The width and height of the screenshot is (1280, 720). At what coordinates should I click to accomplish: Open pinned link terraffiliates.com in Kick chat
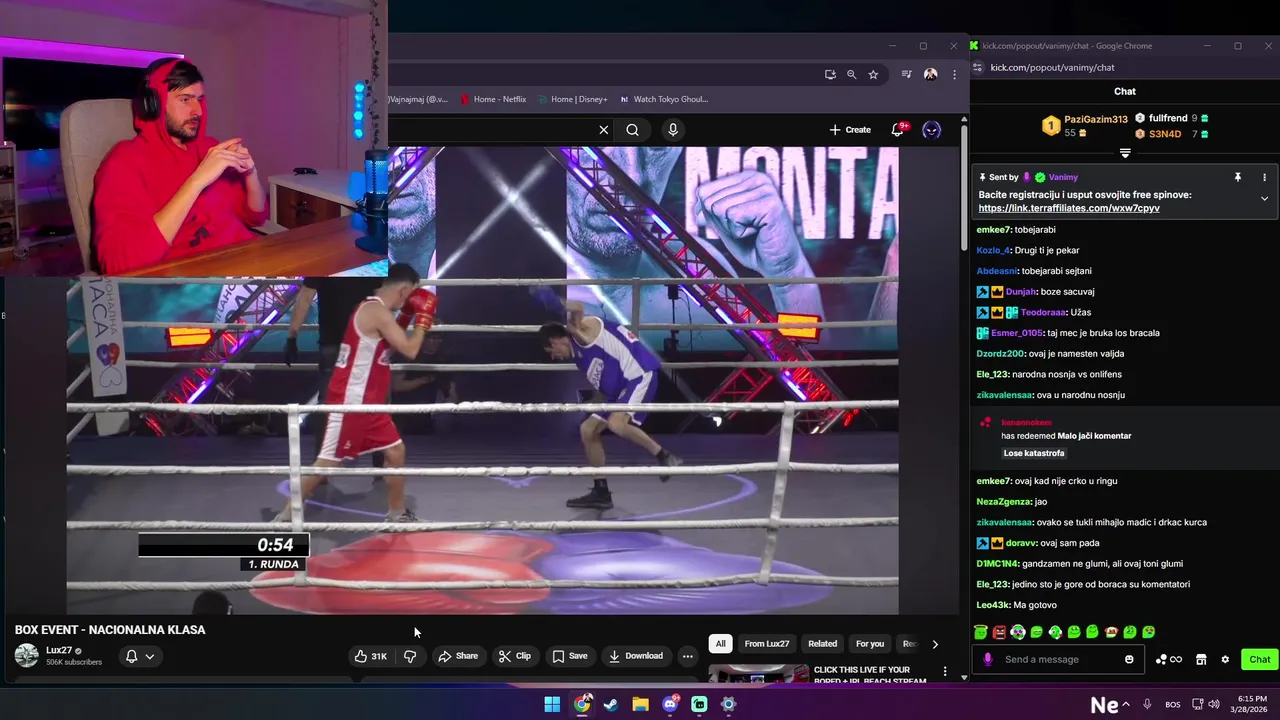pyautogui.click(x=1069, y=208)
